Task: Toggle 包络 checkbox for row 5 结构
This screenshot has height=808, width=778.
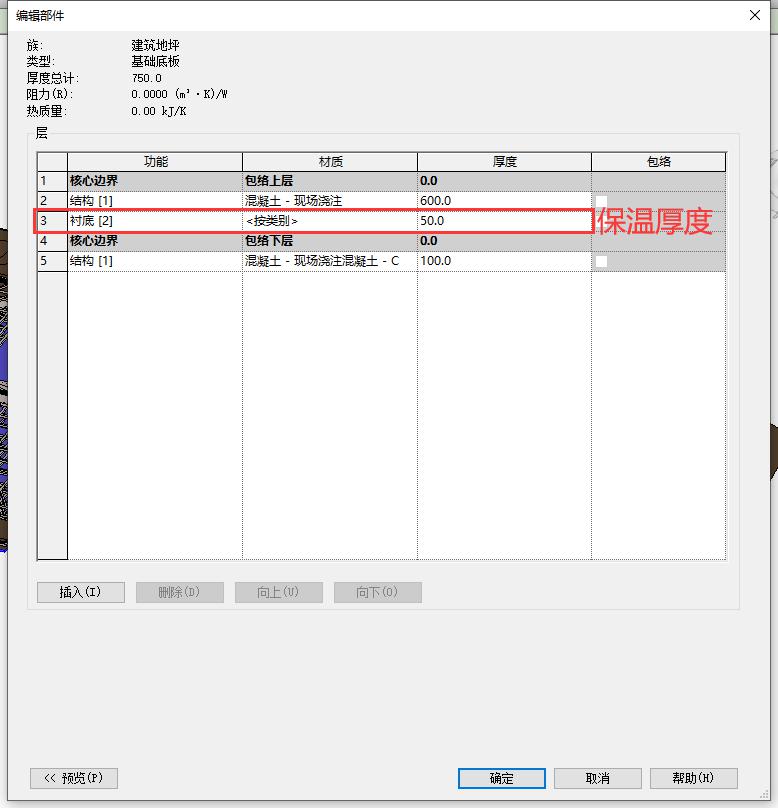Action: (x=601, y=261)
